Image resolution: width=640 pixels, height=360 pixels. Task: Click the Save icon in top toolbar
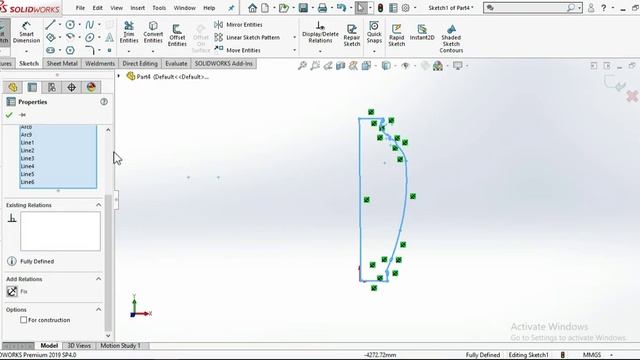coord(303,8)
